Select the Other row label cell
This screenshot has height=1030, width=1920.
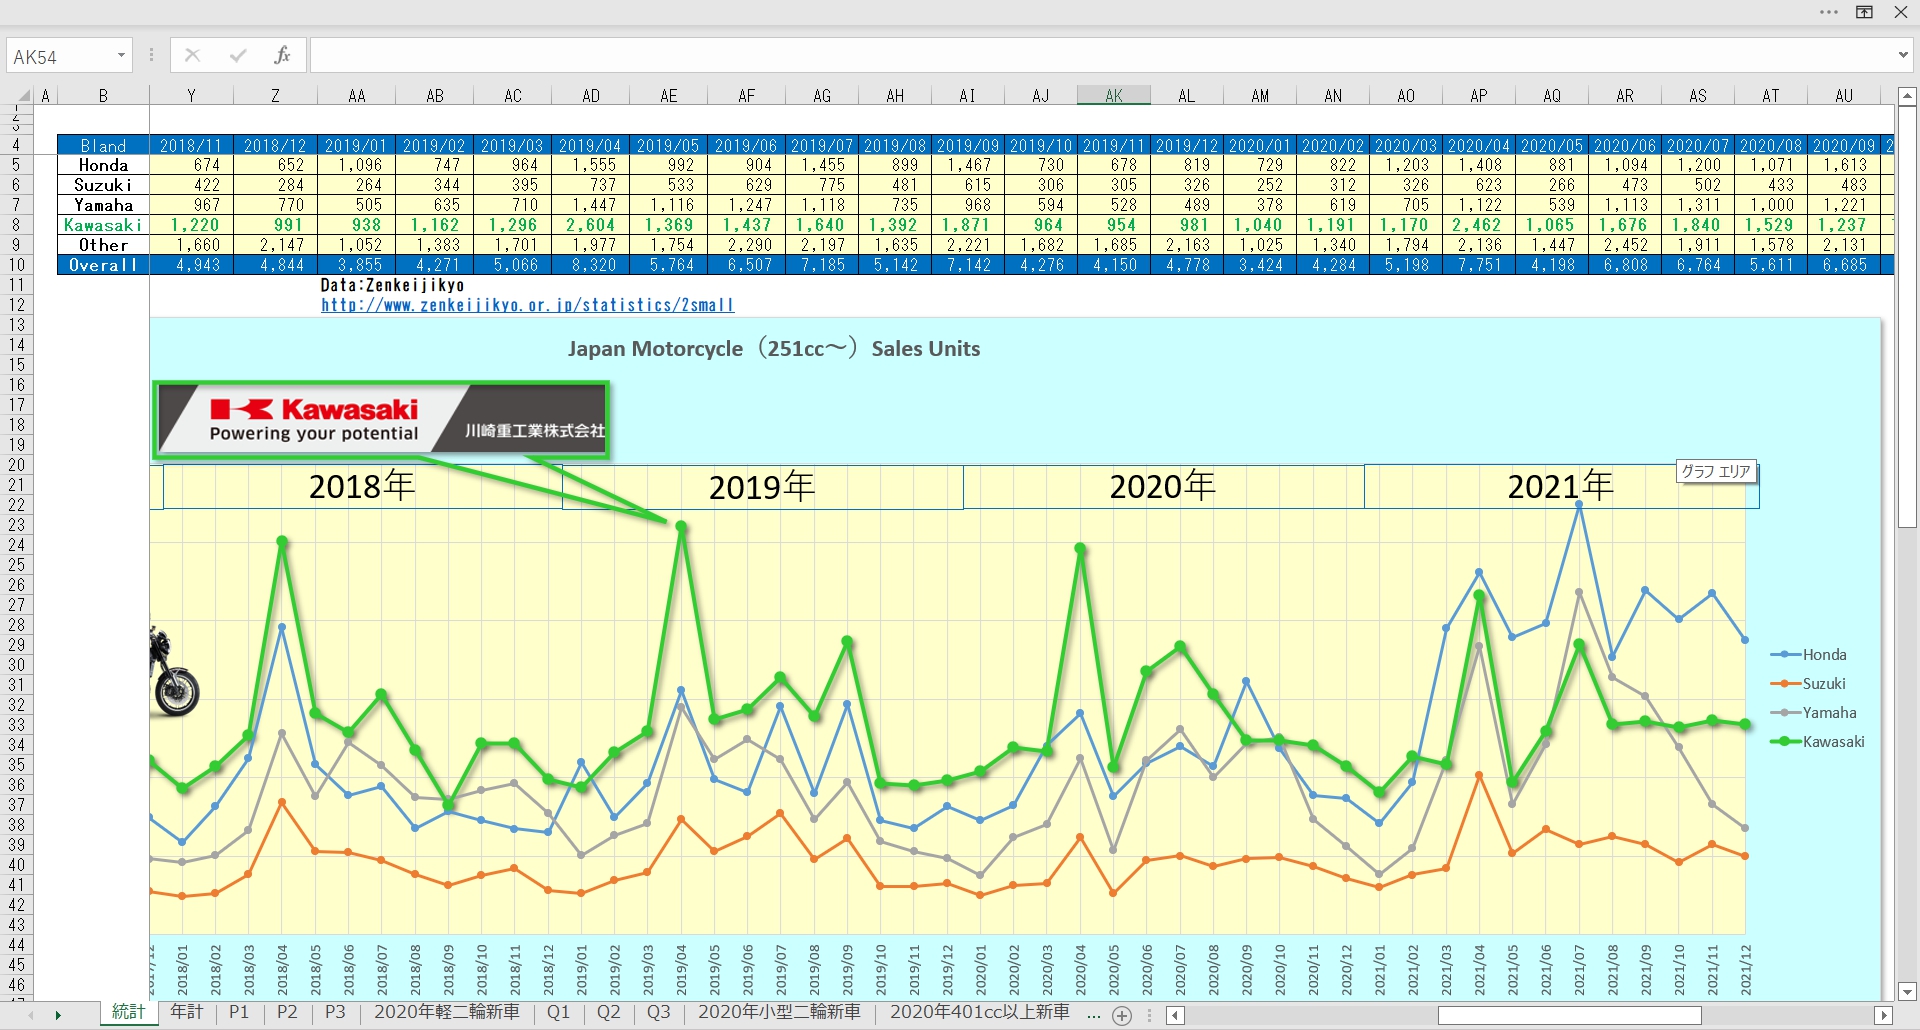[103, 245]
